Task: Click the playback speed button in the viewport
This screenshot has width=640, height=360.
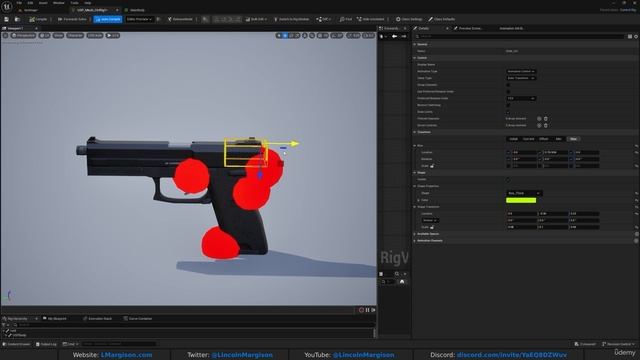Action: point(113,36)
